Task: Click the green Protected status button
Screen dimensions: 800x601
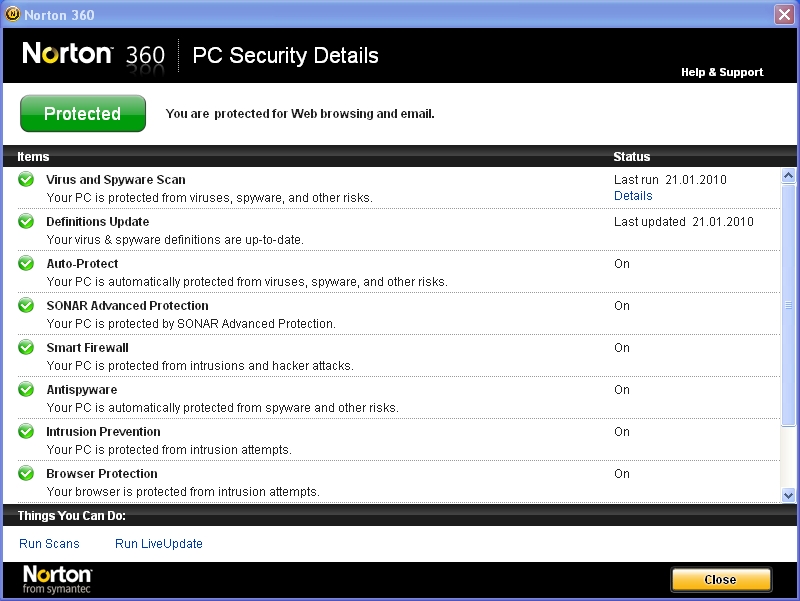Action: click(x=83, y=114)
